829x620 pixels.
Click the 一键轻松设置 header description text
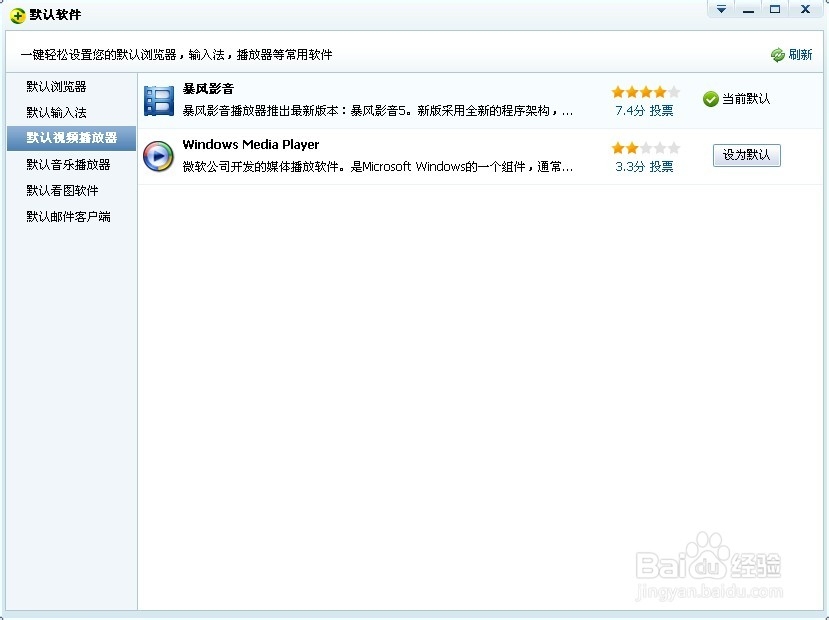click(x=177, y=54)
